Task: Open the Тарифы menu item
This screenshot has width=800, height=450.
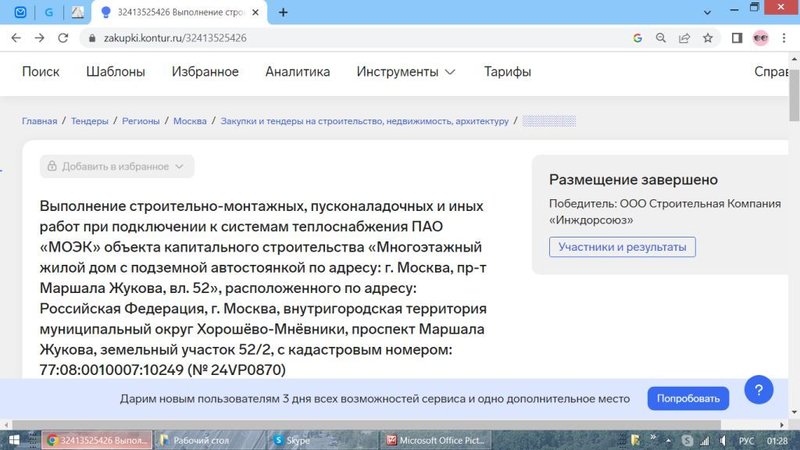Action: pos(508,72)
